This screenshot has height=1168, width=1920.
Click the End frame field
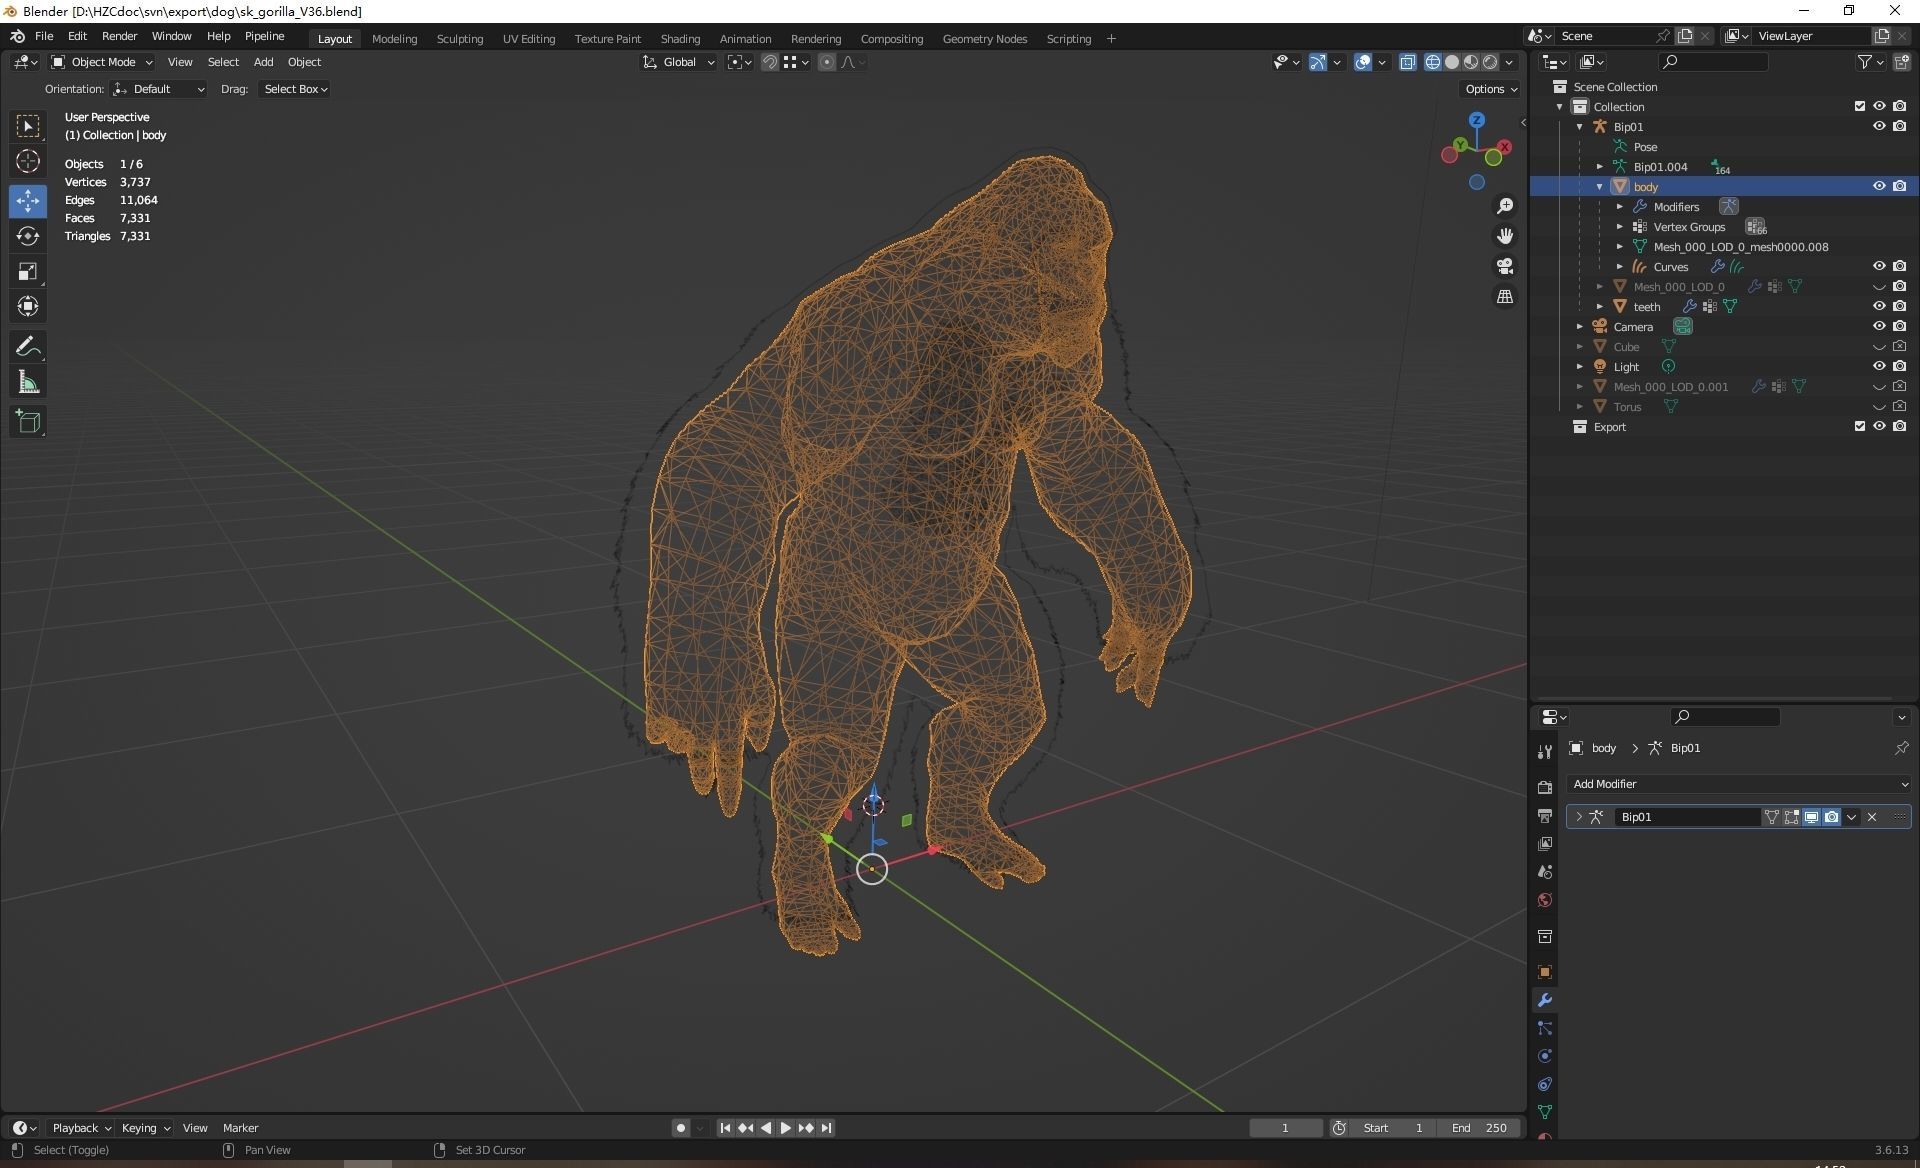[x=1479, y=1128]
